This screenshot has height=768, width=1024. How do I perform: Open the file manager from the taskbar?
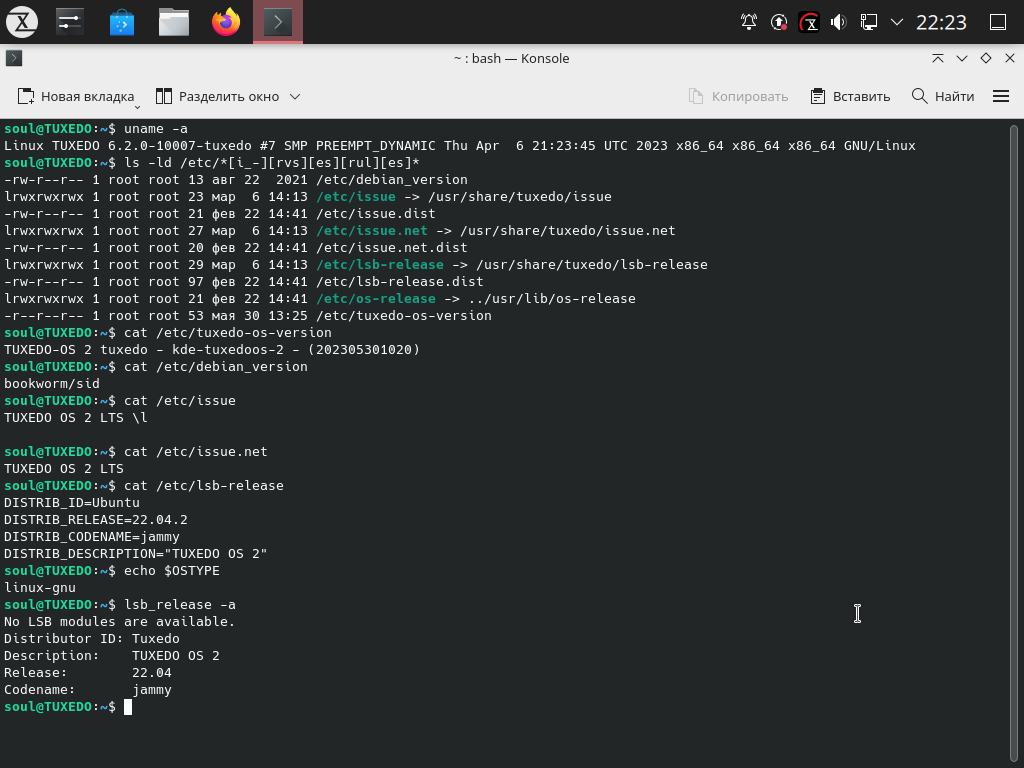coord(174,22)
